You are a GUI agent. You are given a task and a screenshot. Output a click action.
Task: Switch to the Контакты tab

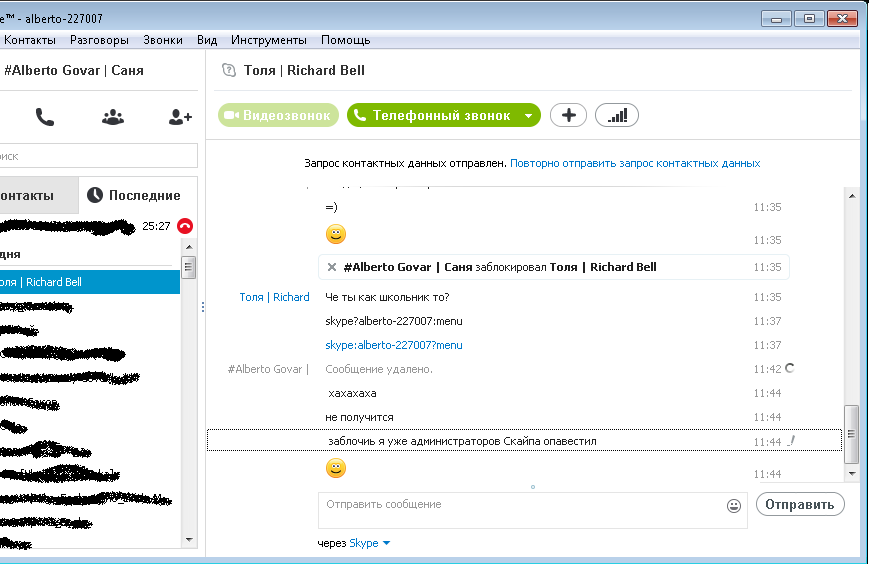tap(39, 196)
